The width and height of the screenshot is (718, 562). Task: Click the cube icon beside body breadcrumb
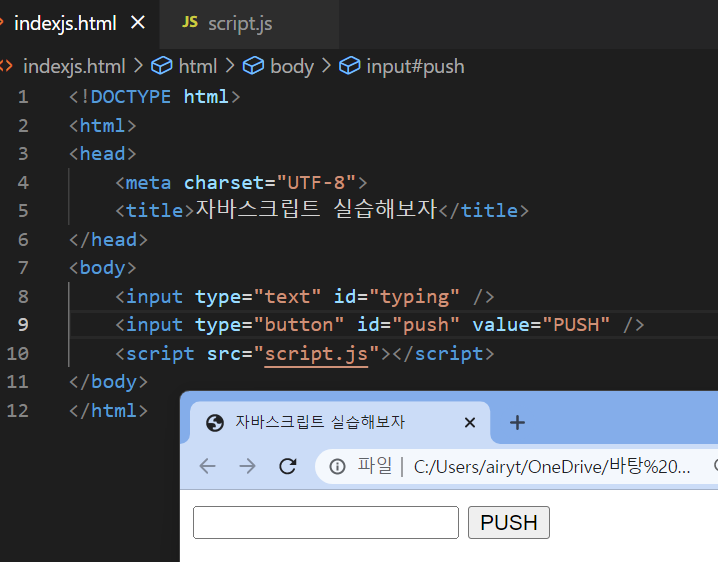(253, 66)
